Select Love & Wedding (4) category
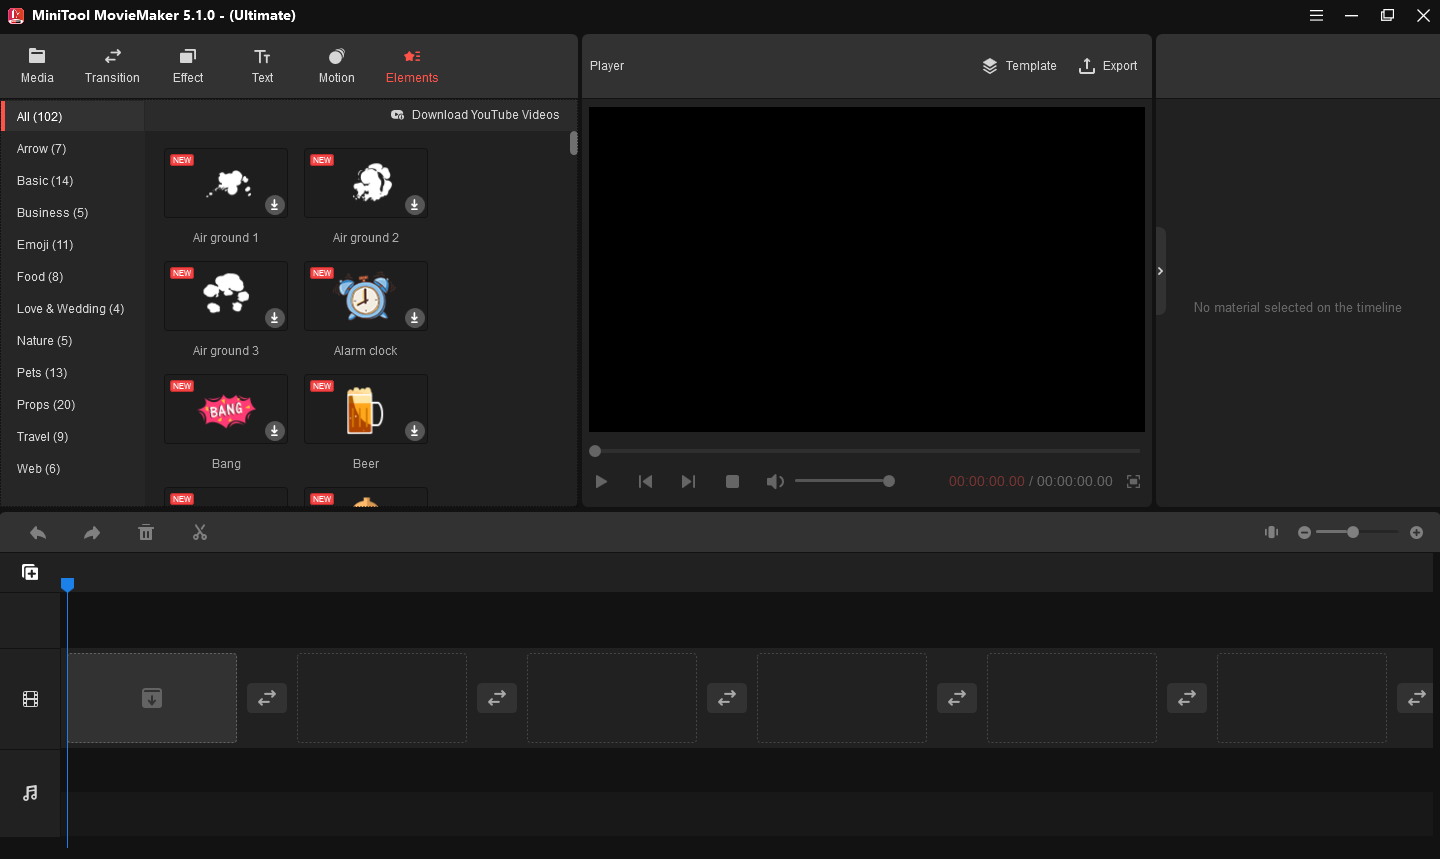 (x=73, y=309)
